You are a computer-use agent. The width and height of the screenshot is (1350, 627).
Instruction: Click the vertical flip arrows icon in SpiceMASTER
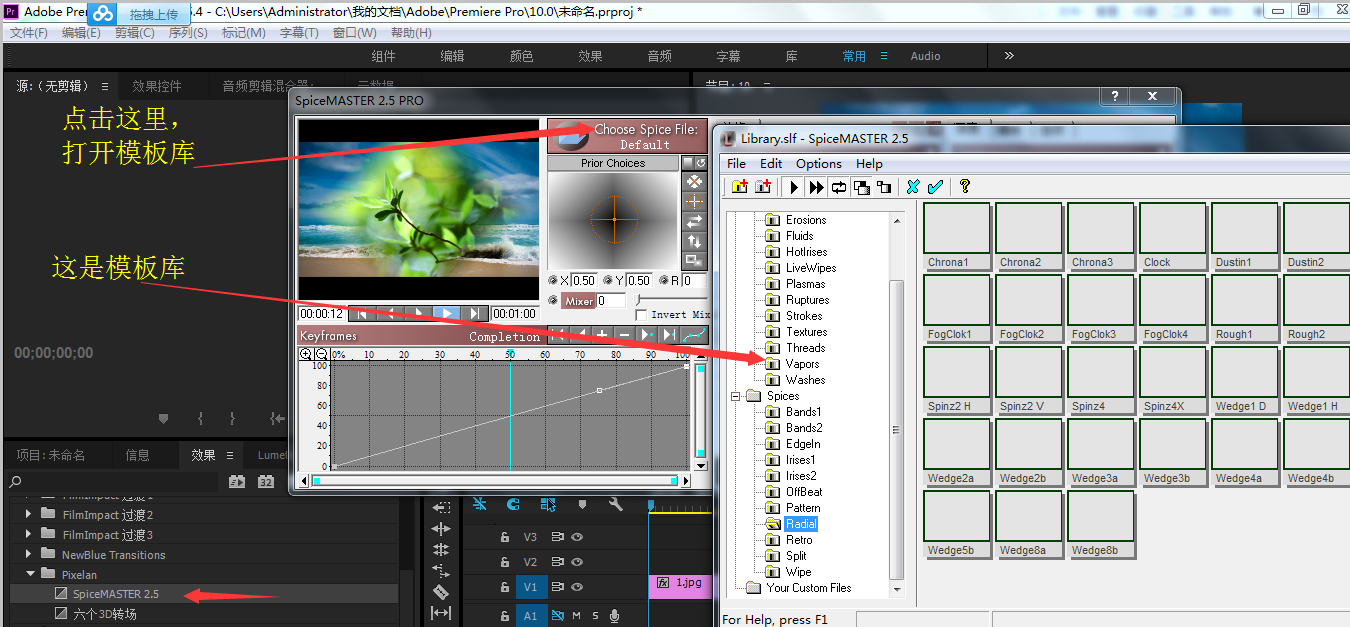click(694, 242)
